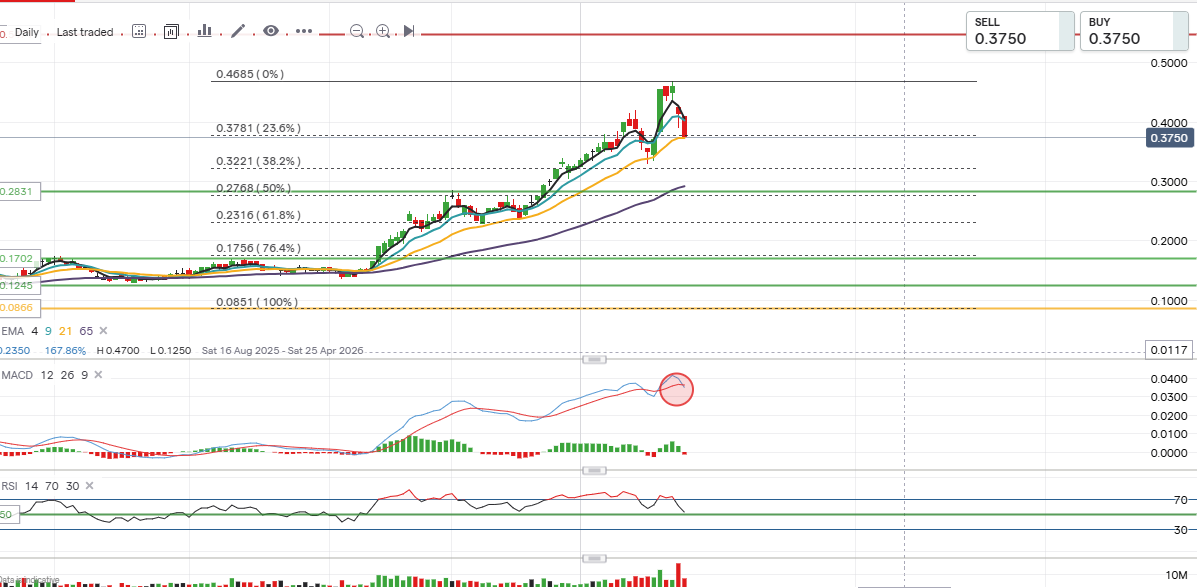The height and width of the screenshot is (588, 1197).
Task: Toggle the eye visibility icon
Action: tap(270, 32)
